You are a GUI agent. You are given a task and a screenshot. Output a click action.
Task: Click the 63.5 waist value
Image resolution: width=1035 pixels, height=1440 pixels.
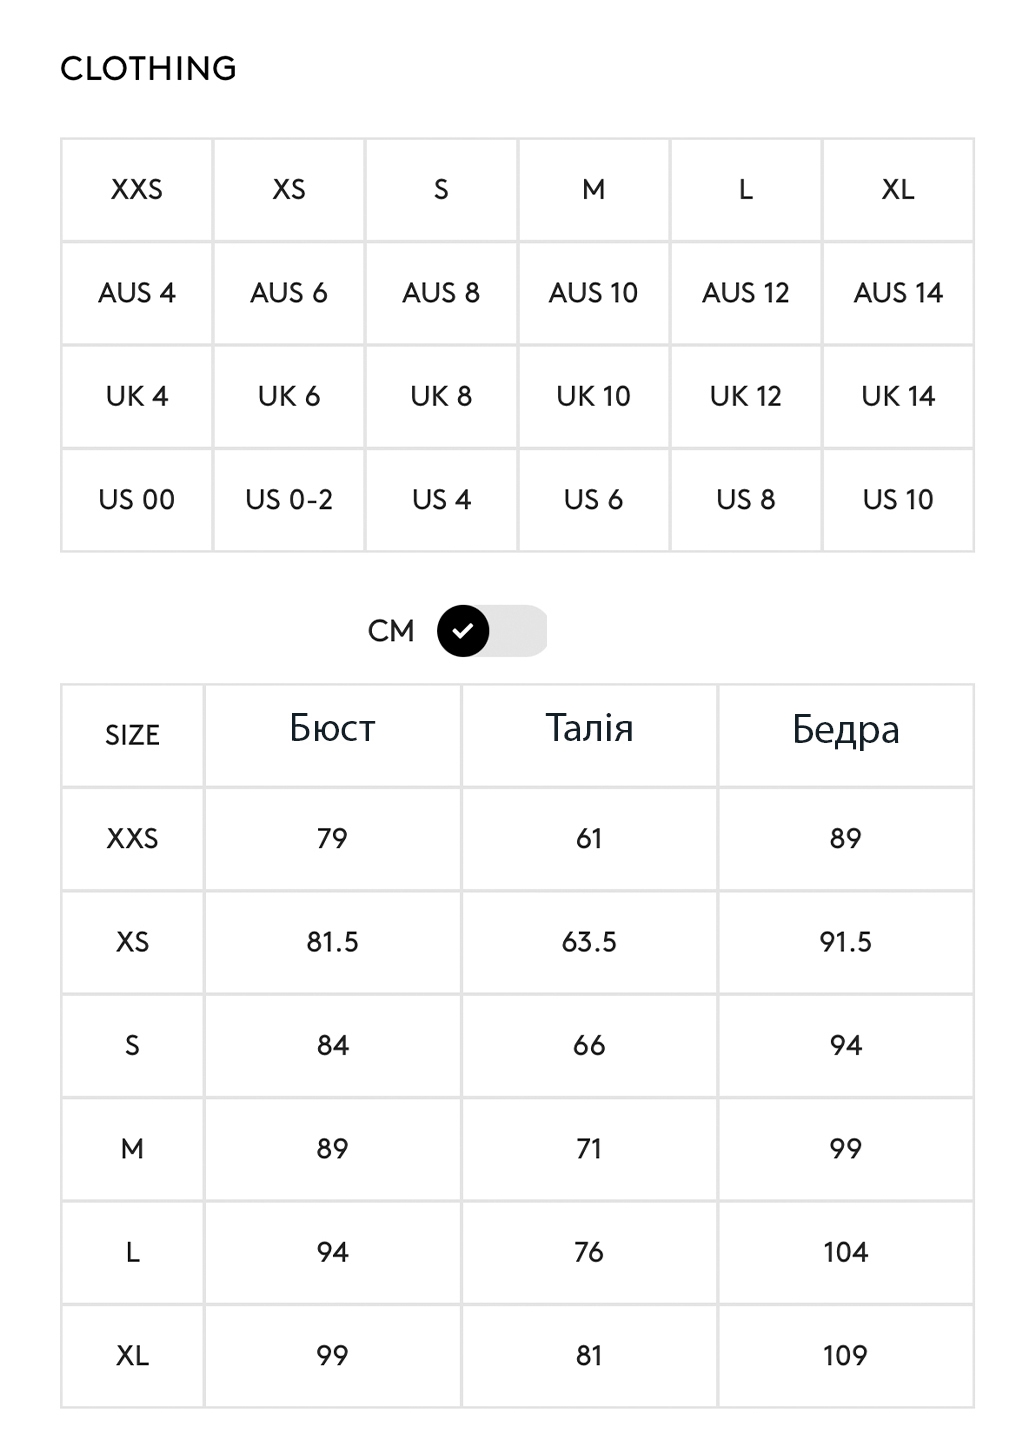(589, 942)
